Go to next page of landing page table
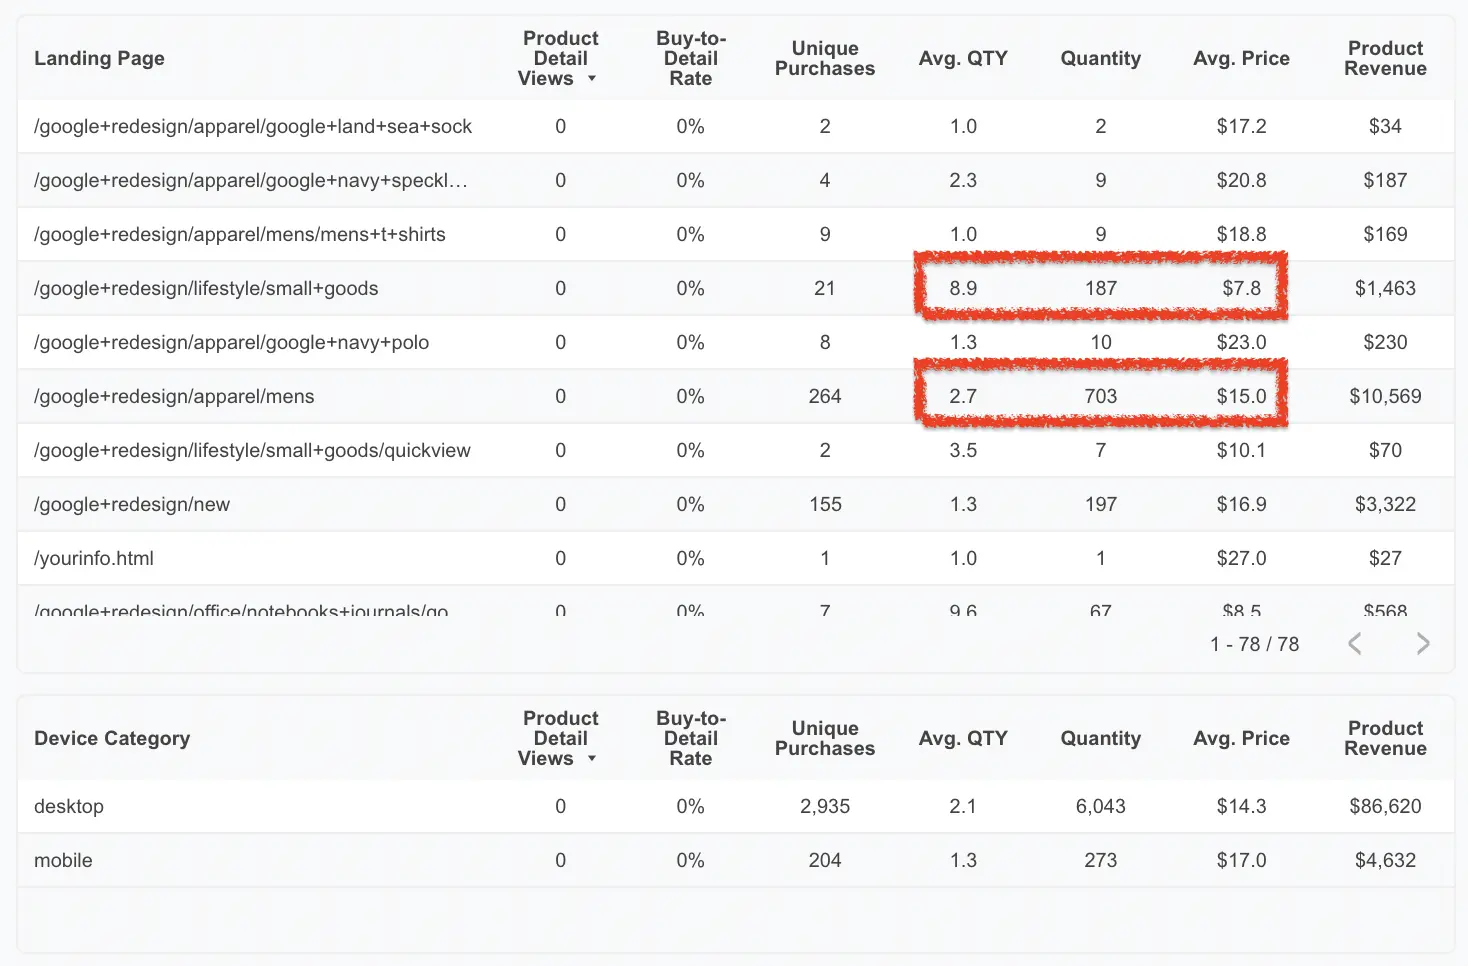The height and width of the screenshot is (966, 1468). [1423, 644]
